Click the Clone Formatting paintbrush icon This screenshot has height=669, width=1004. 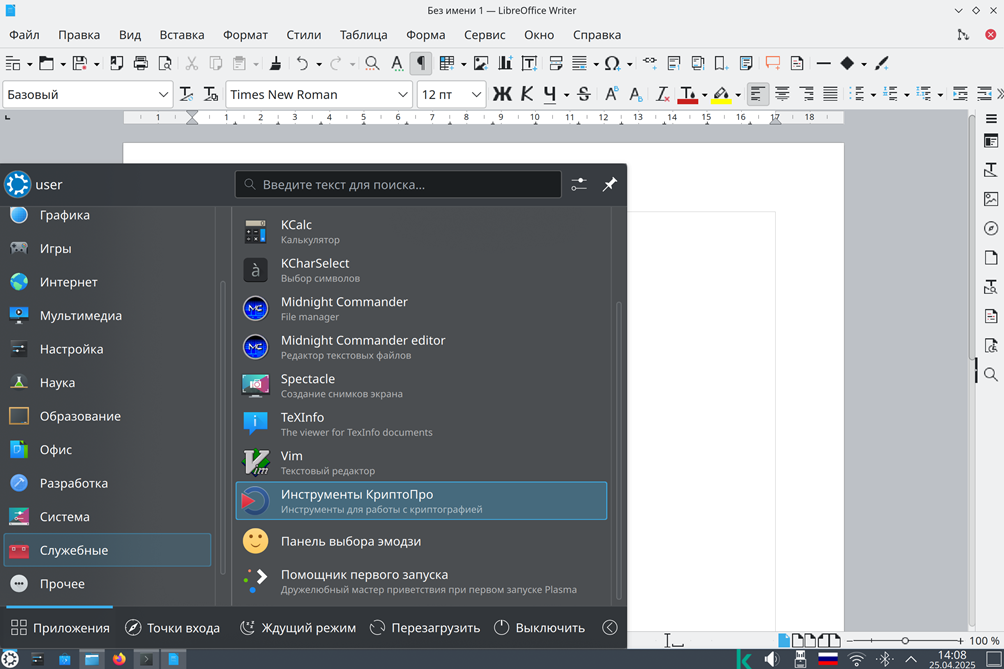click(275, 63)
